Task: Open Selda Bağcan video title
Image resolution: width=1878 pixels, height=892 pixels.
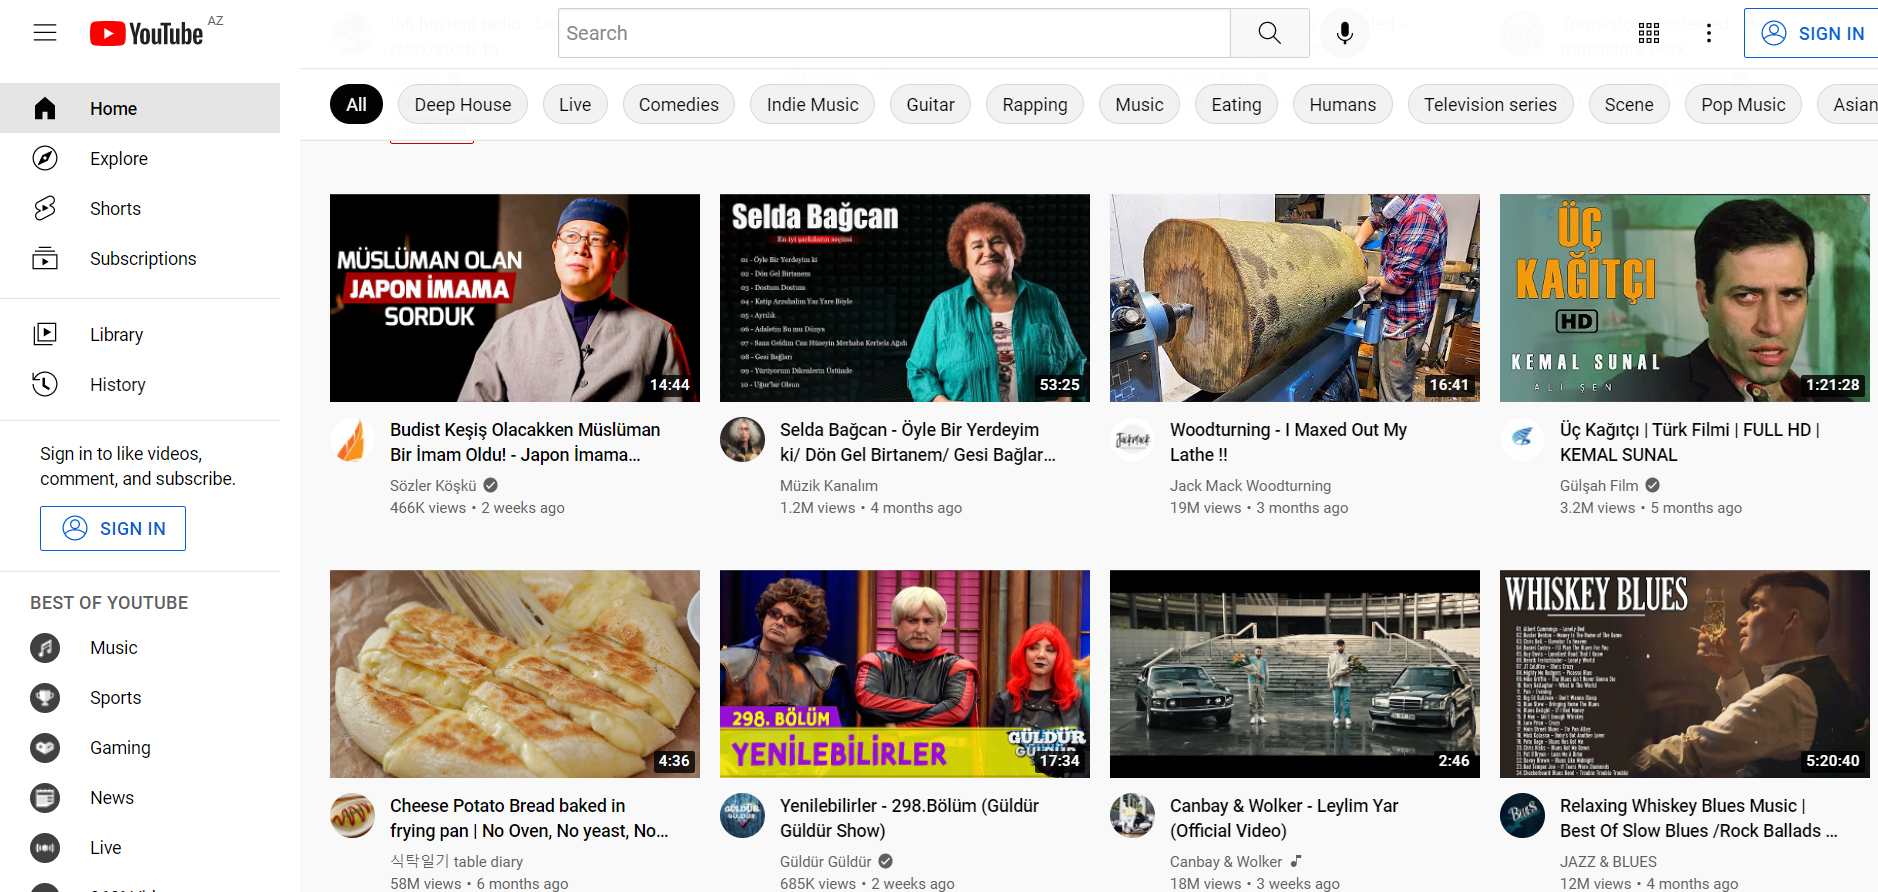Action: point(918,442)
